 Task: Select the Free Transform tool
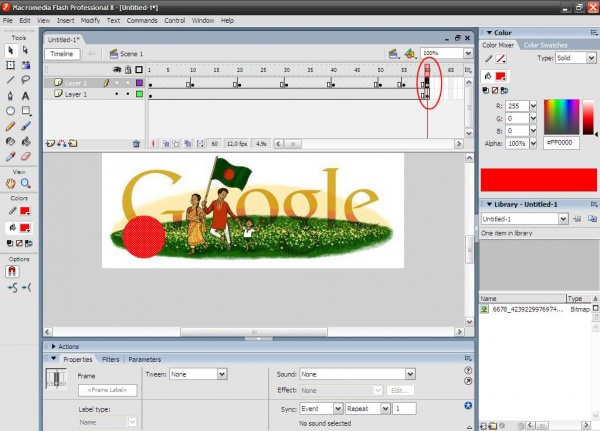(10, 65)
